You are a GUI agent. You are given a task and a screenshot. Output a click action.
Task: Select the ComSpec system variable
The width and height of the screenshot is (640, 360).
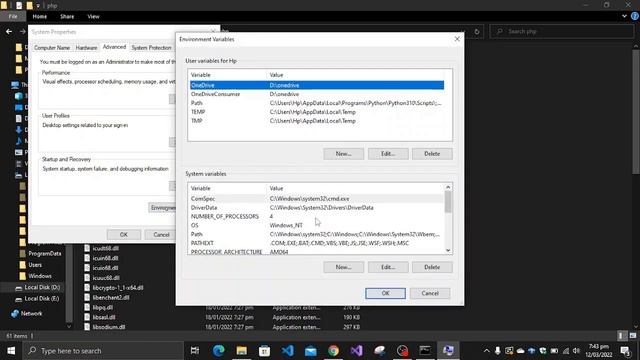coord(317,198)
